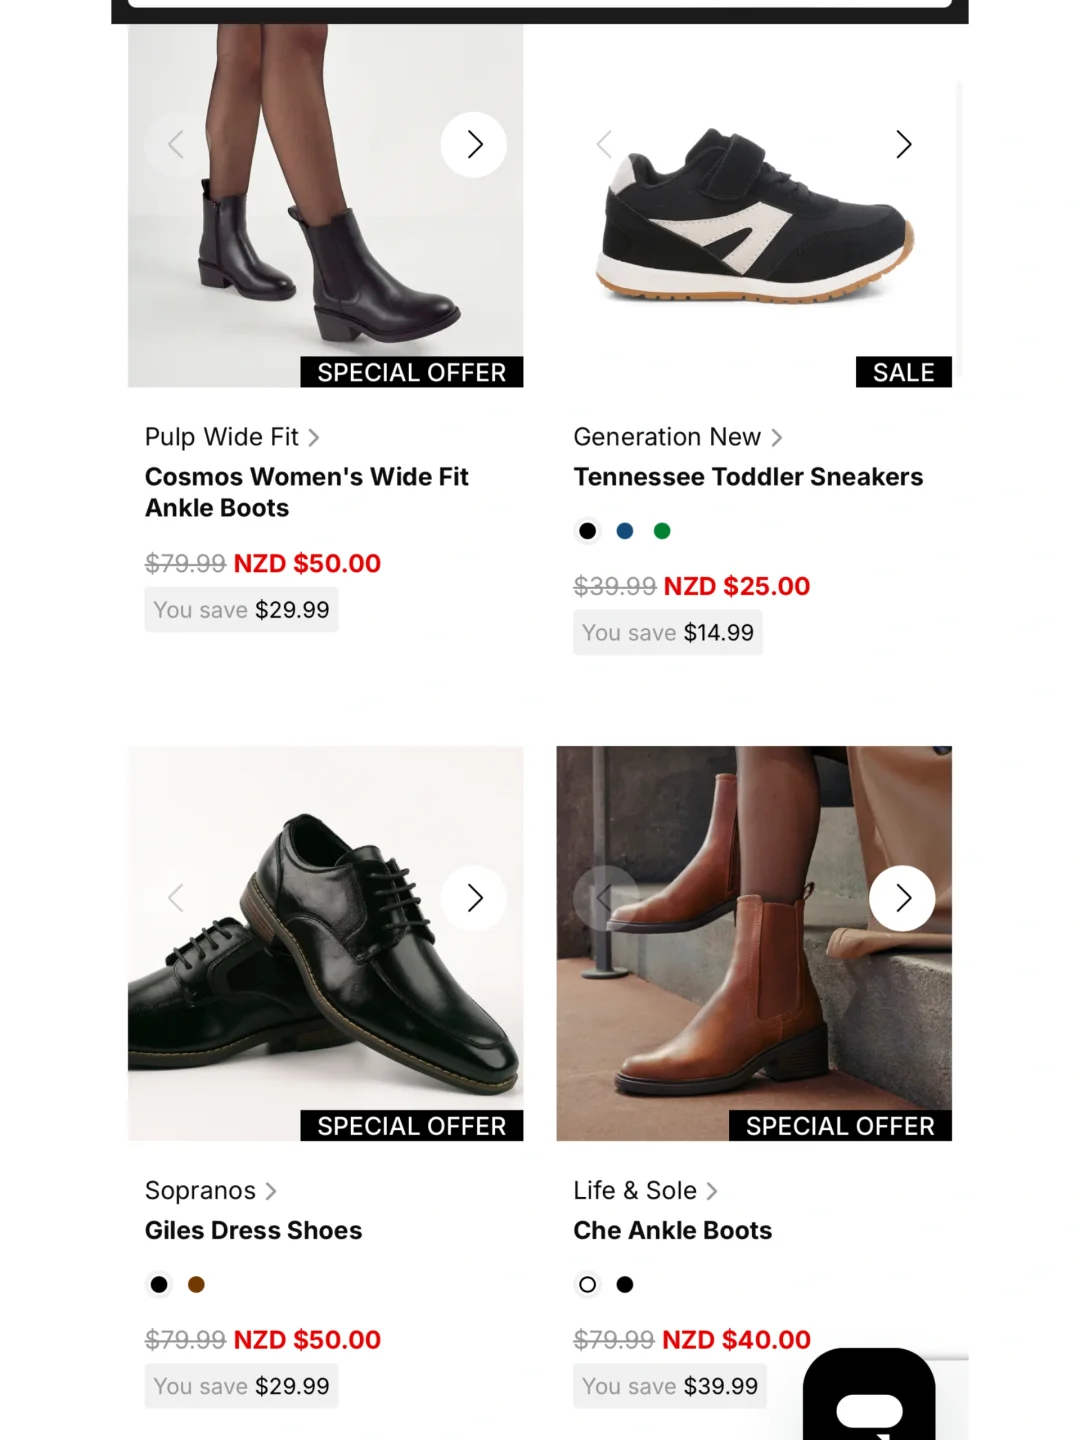Open the chat support widget
Viewport: 1080px width, 1440px height.
point(869,1395)
